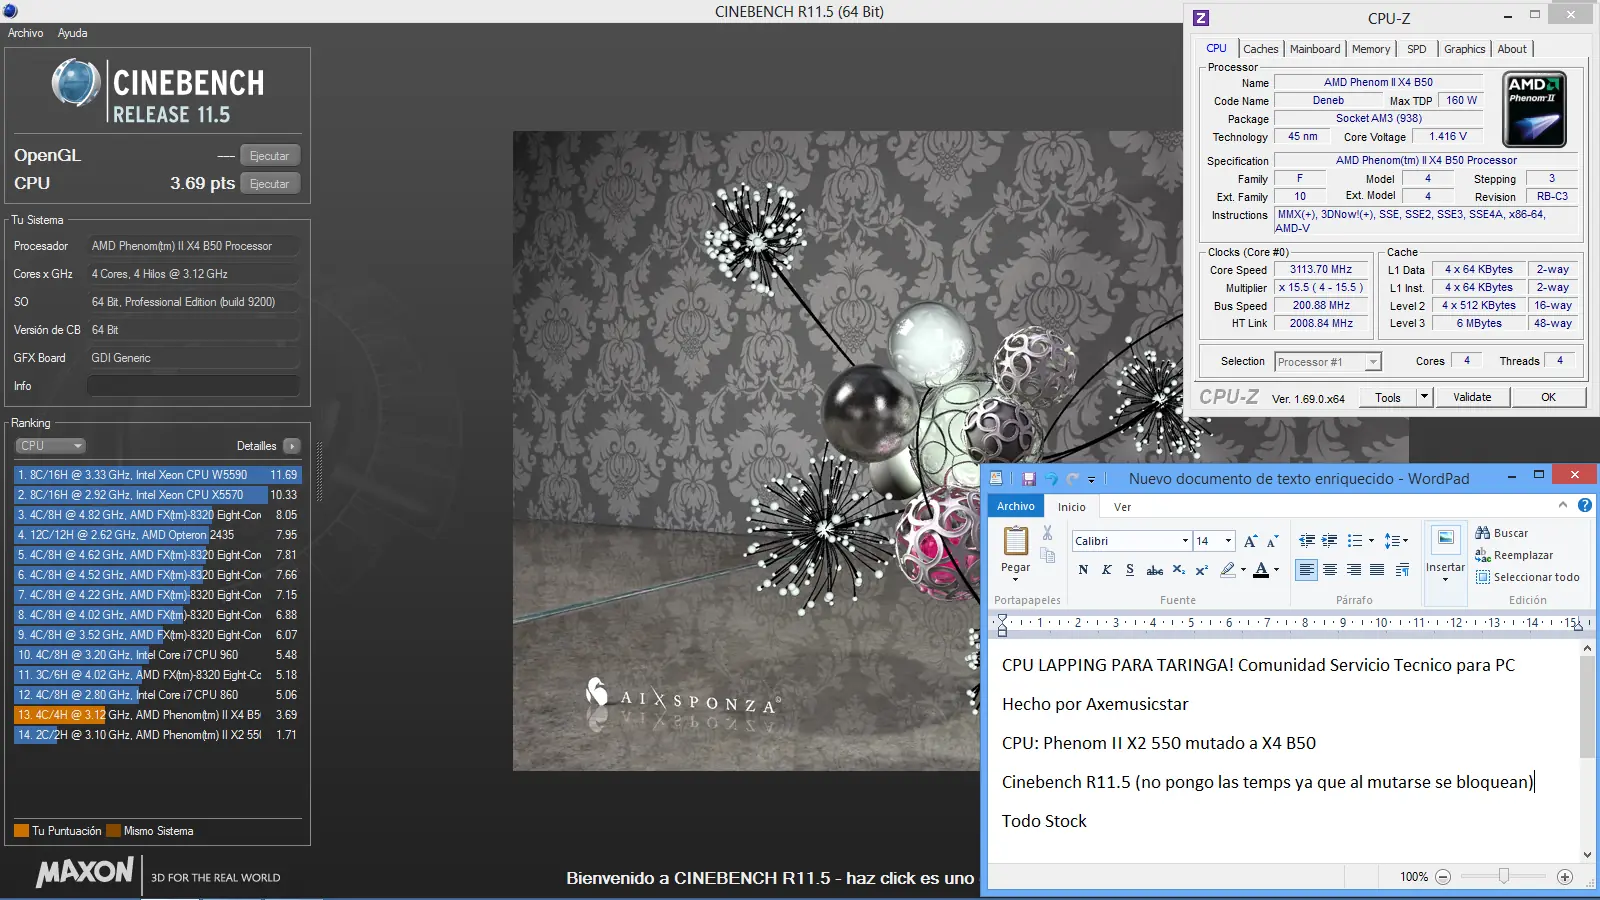Viewport: 1600px width, 900px height.
Task: Click the AMD Phenom II logo in CPU-Z
Action: point(1534,110)
